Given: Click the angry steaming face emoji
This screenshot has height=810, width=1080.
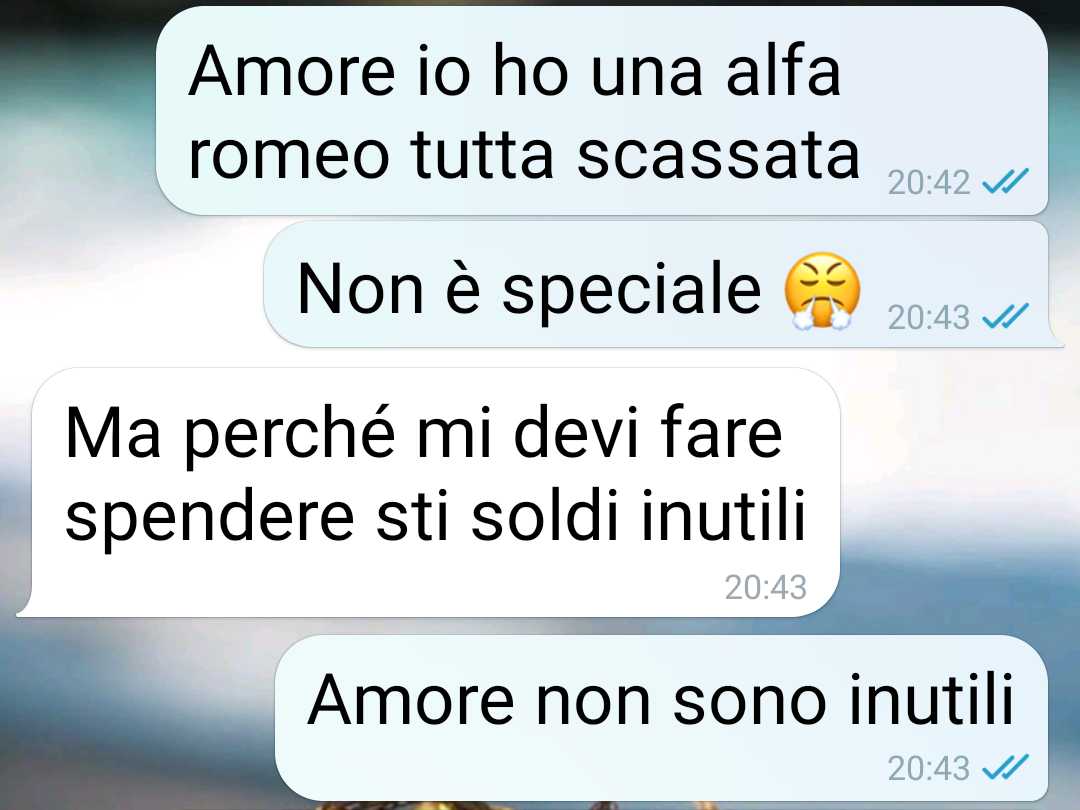Looking at the screenshot, I should 822,292.
